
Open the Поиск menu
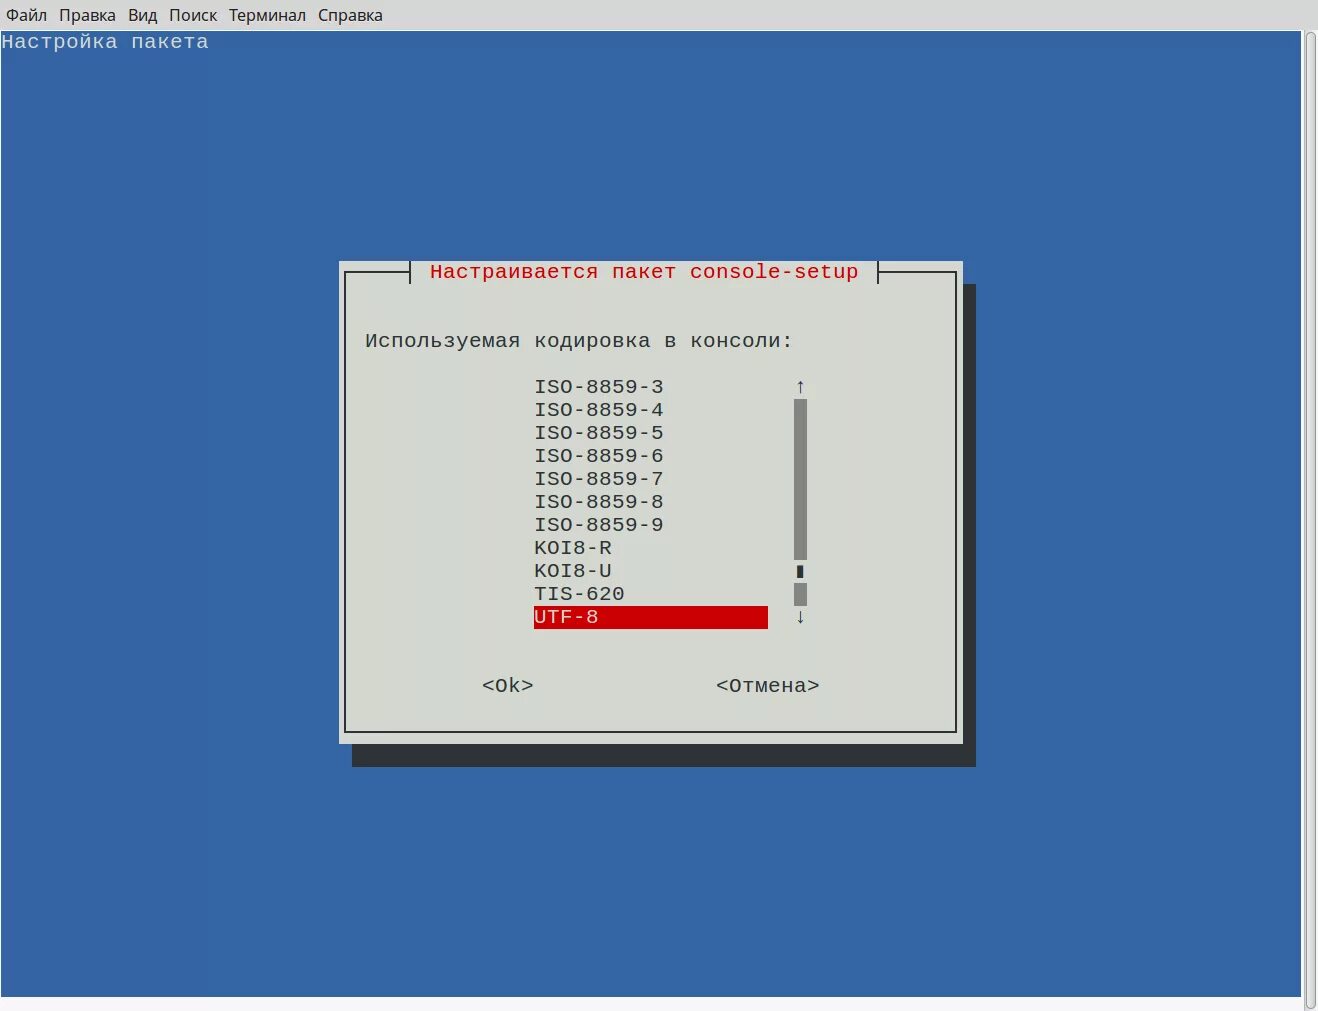[193, 15]
